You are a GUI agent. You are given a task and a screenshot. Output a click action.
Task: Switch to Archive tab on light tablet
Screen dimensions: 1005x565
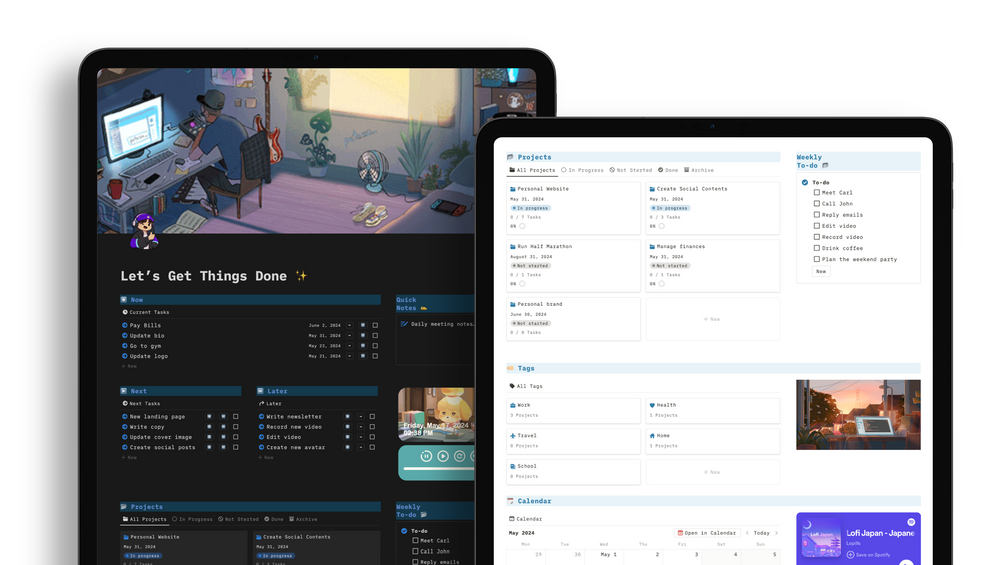pyautogui.click(x=699, y=170)
